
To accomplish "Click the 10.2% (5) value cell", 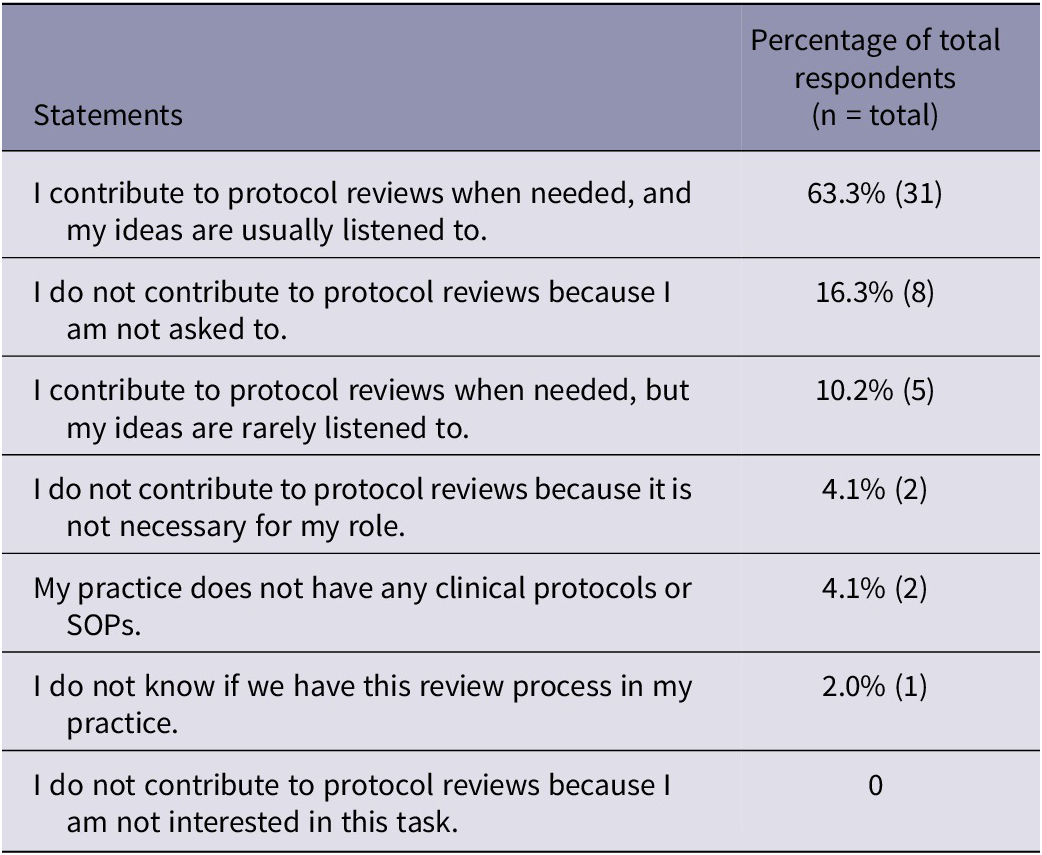I will point(875,390).
